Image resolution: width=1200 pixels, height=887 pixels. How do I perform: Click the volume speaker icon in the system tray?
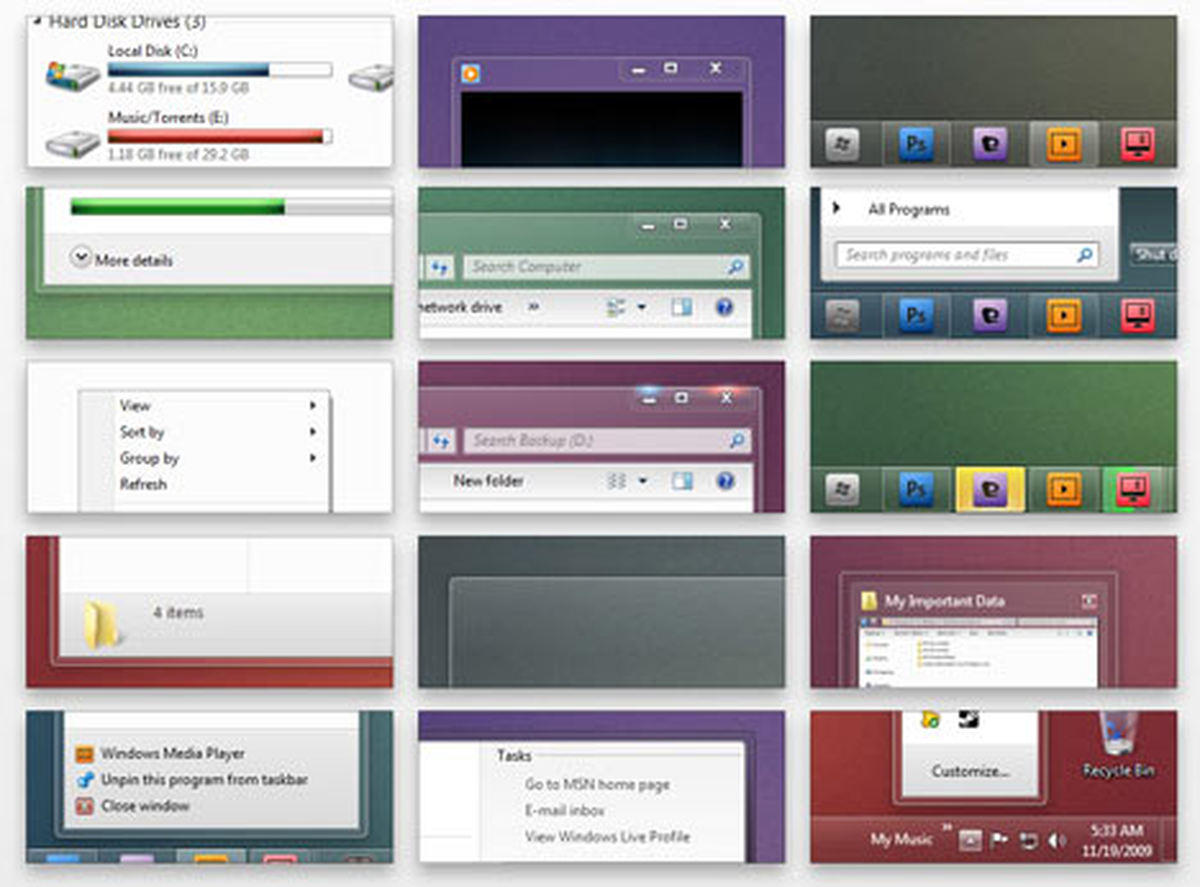(1057, 841)
